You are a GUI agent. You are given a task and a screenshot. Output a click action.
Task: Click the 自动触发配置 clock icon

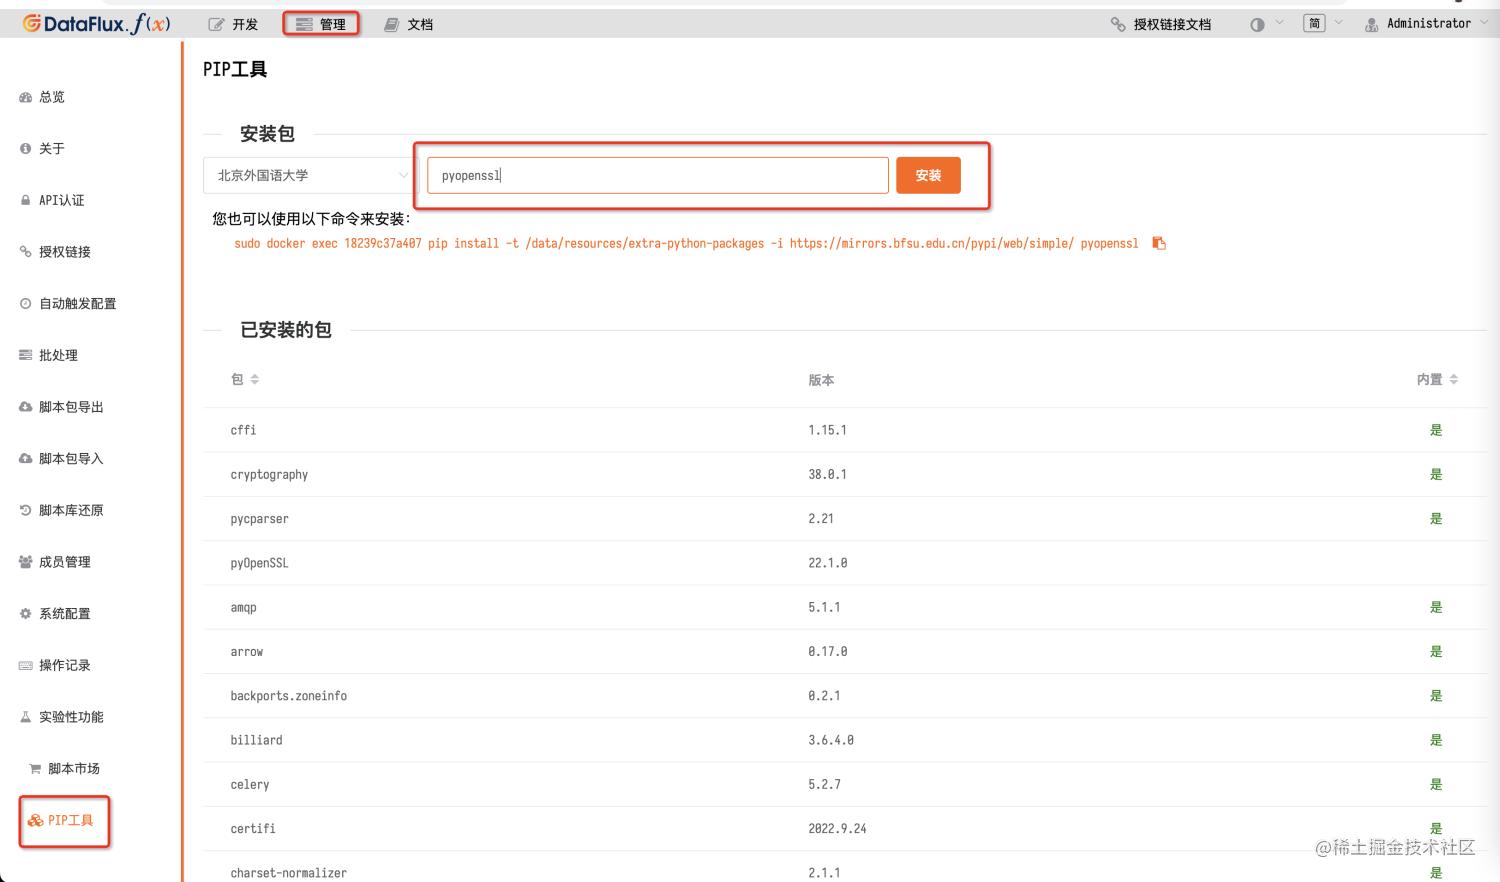click(x=26, y=303)
